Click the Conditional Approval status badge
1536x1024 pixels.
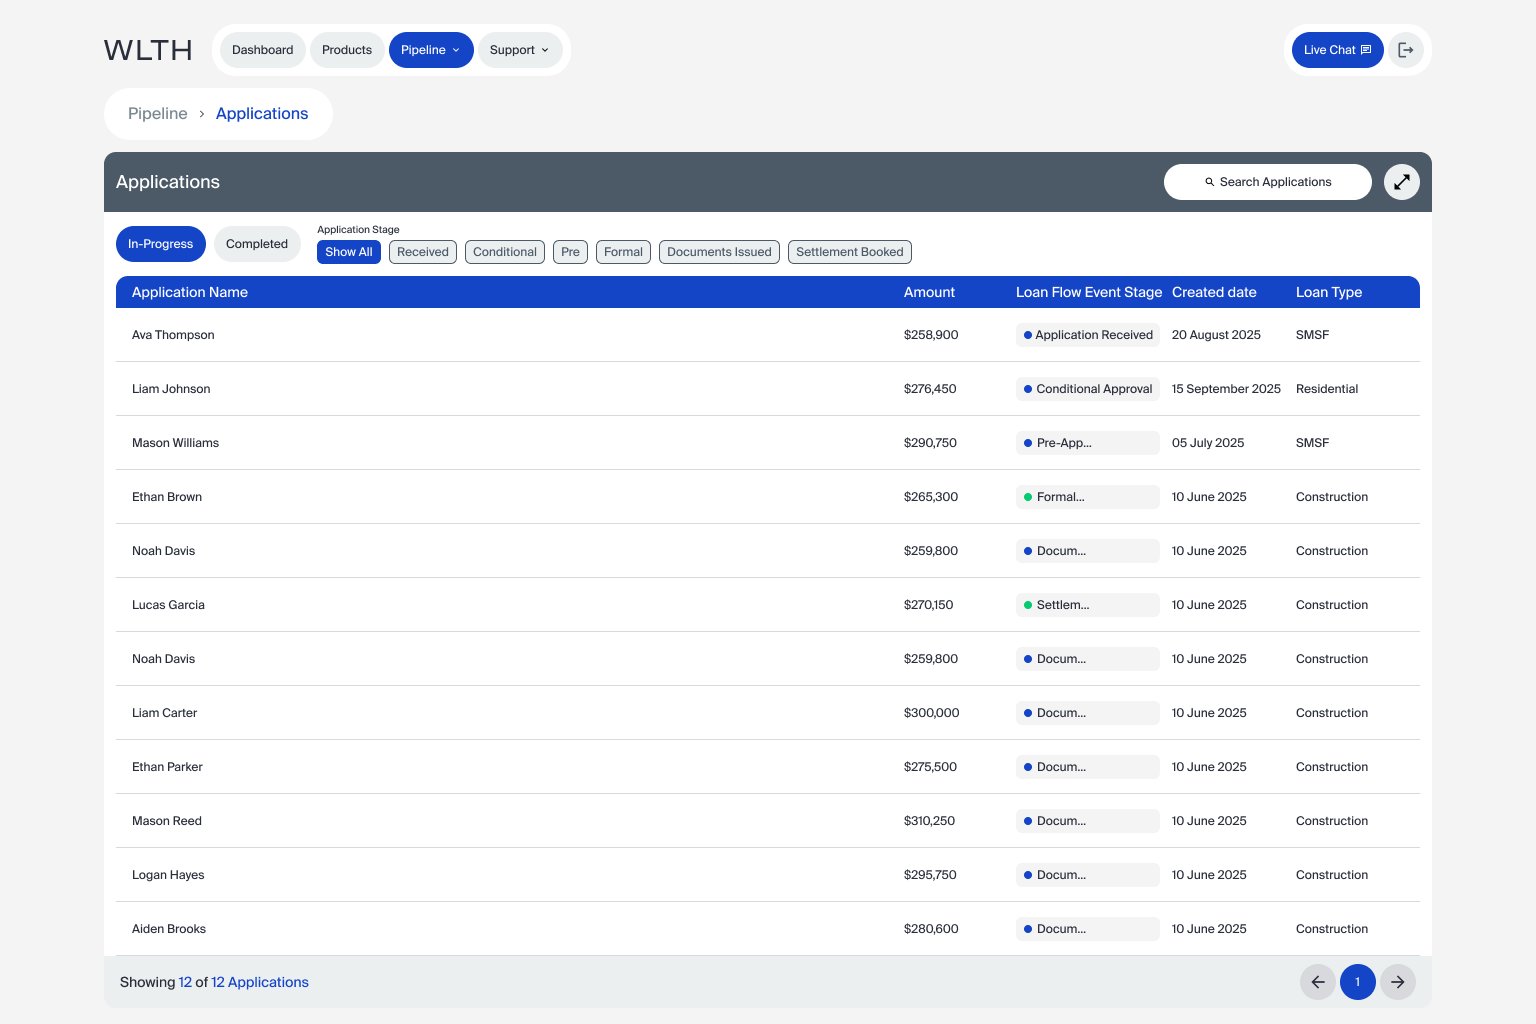click(x=1088, y=389)
